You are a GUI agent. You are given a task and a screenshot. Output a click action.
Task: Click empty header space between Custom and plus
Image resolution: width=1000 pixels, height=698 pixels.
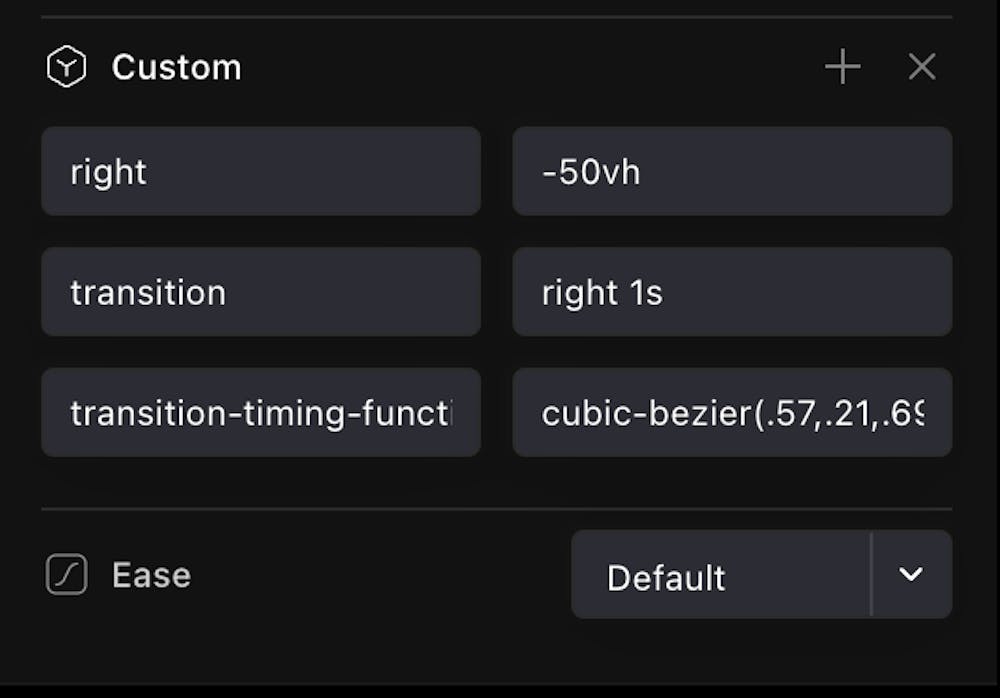(x=530, y=68)
